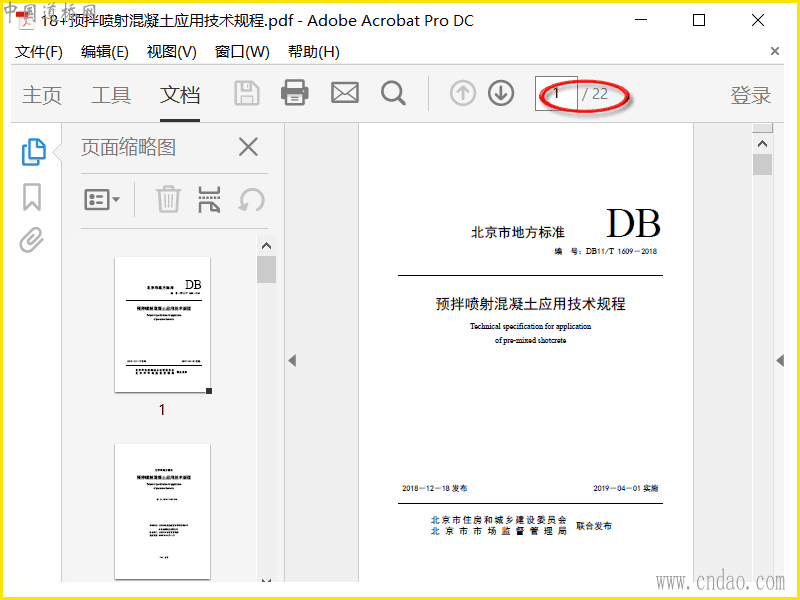Close the document with menu-bar X

tap(774, 51)
